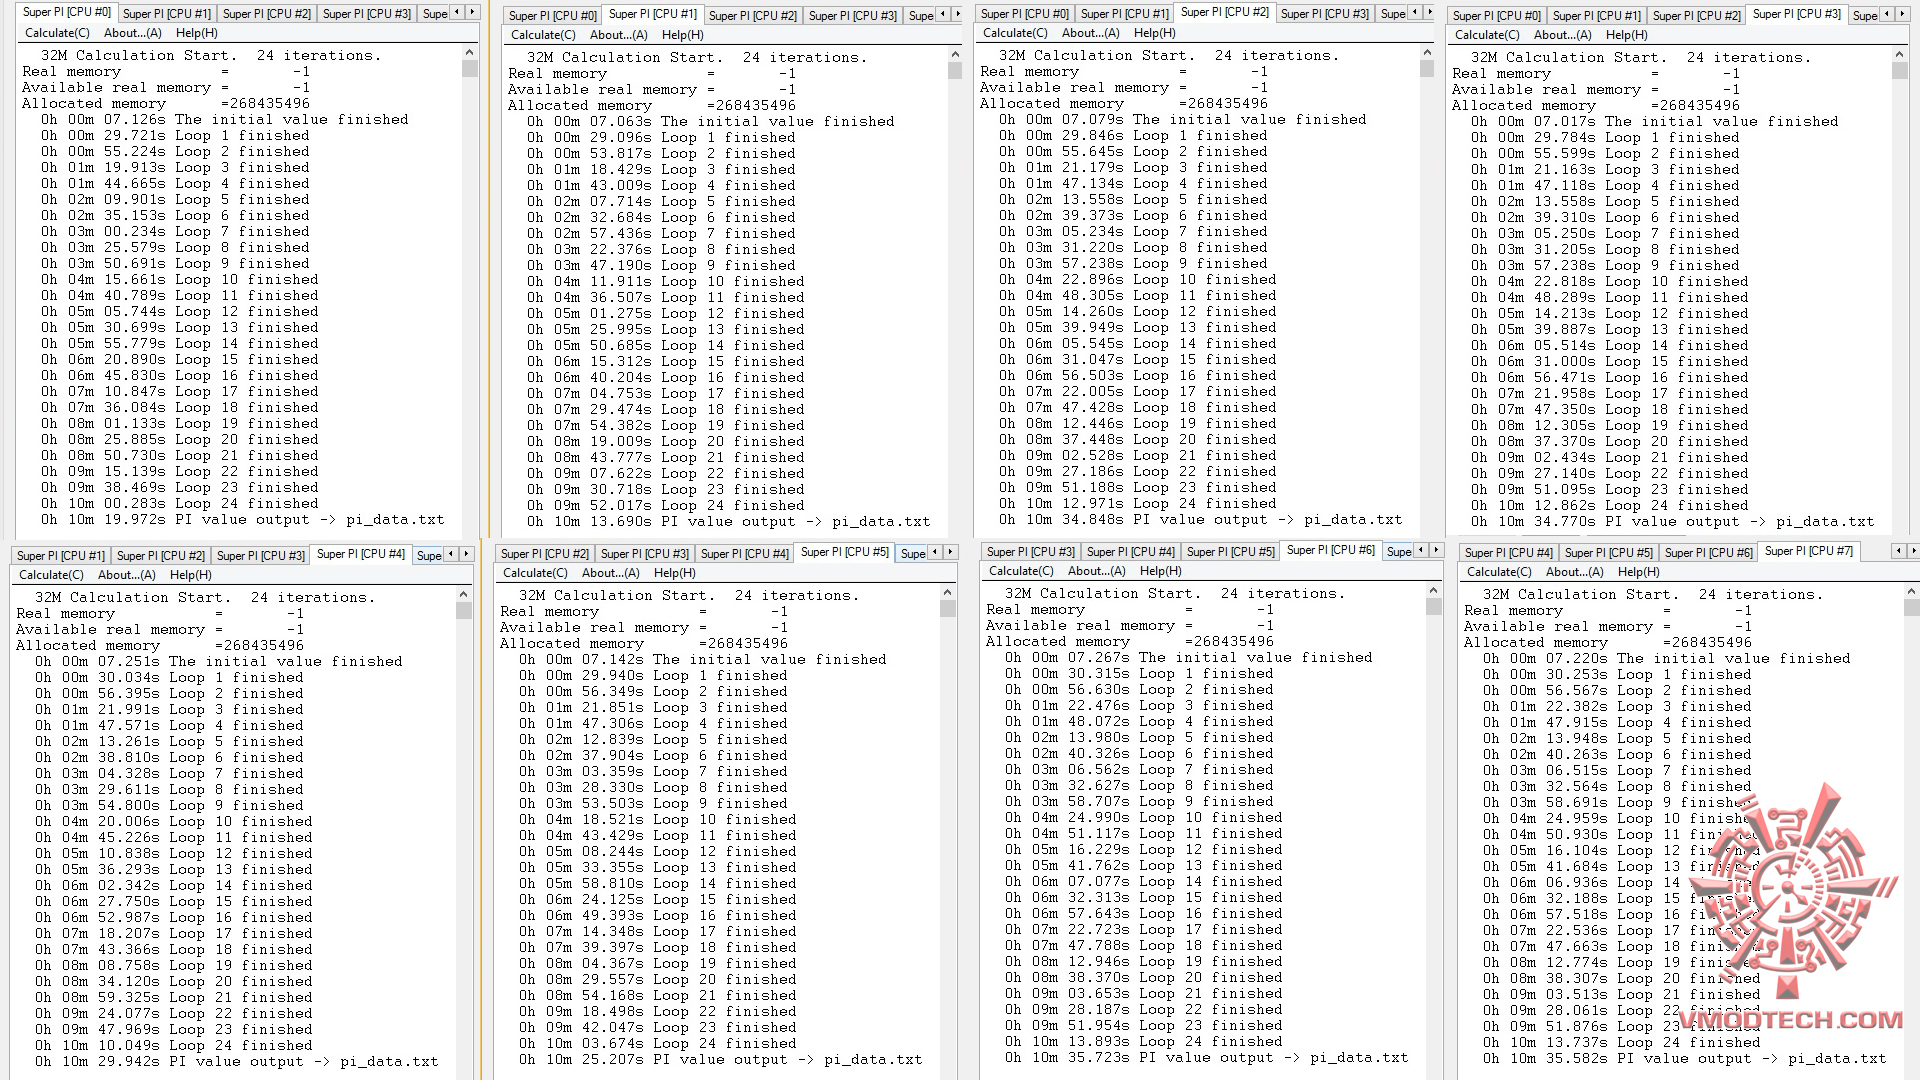Select CPU #3 tab in CPU #6 window
Image resolution: width=1920 pixels, height=1080 pixels.
(1030, 551)
